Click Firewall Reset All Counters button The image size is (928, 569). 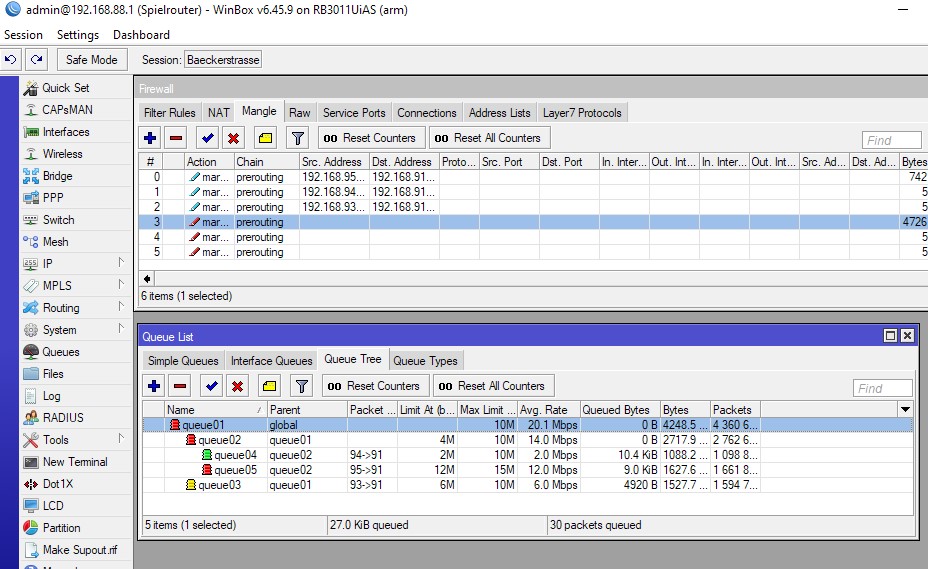click(x=489, y=138)
